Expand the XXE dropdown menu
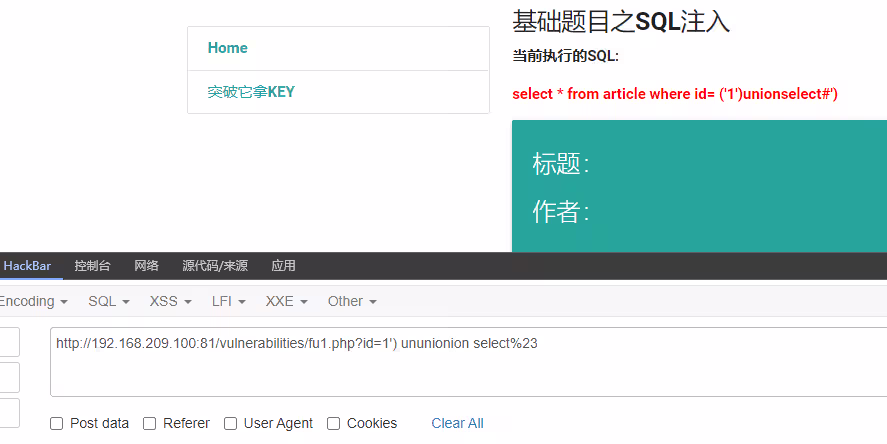 click(x=286, y=301)
